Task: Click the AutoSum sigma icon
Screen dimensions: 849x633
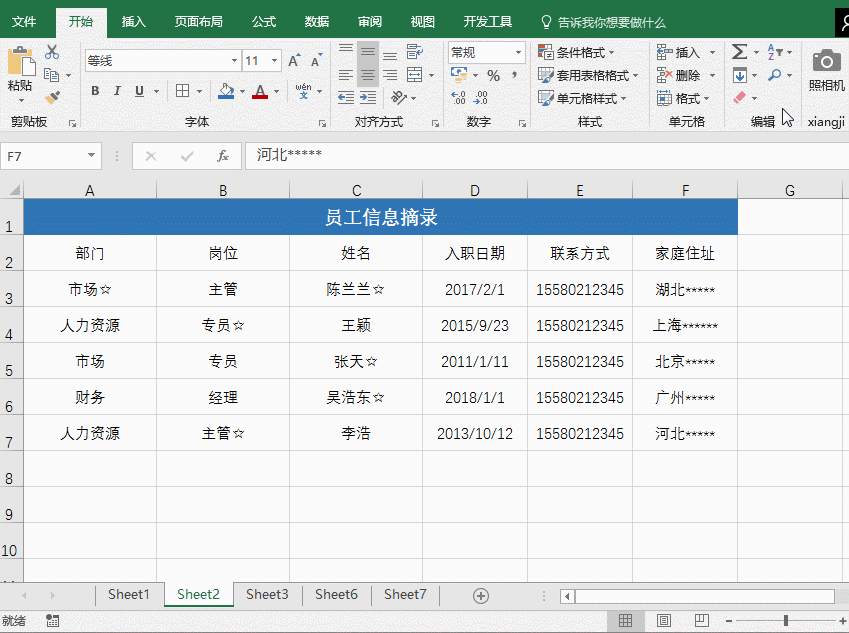Action: click(x=739, y=52)
